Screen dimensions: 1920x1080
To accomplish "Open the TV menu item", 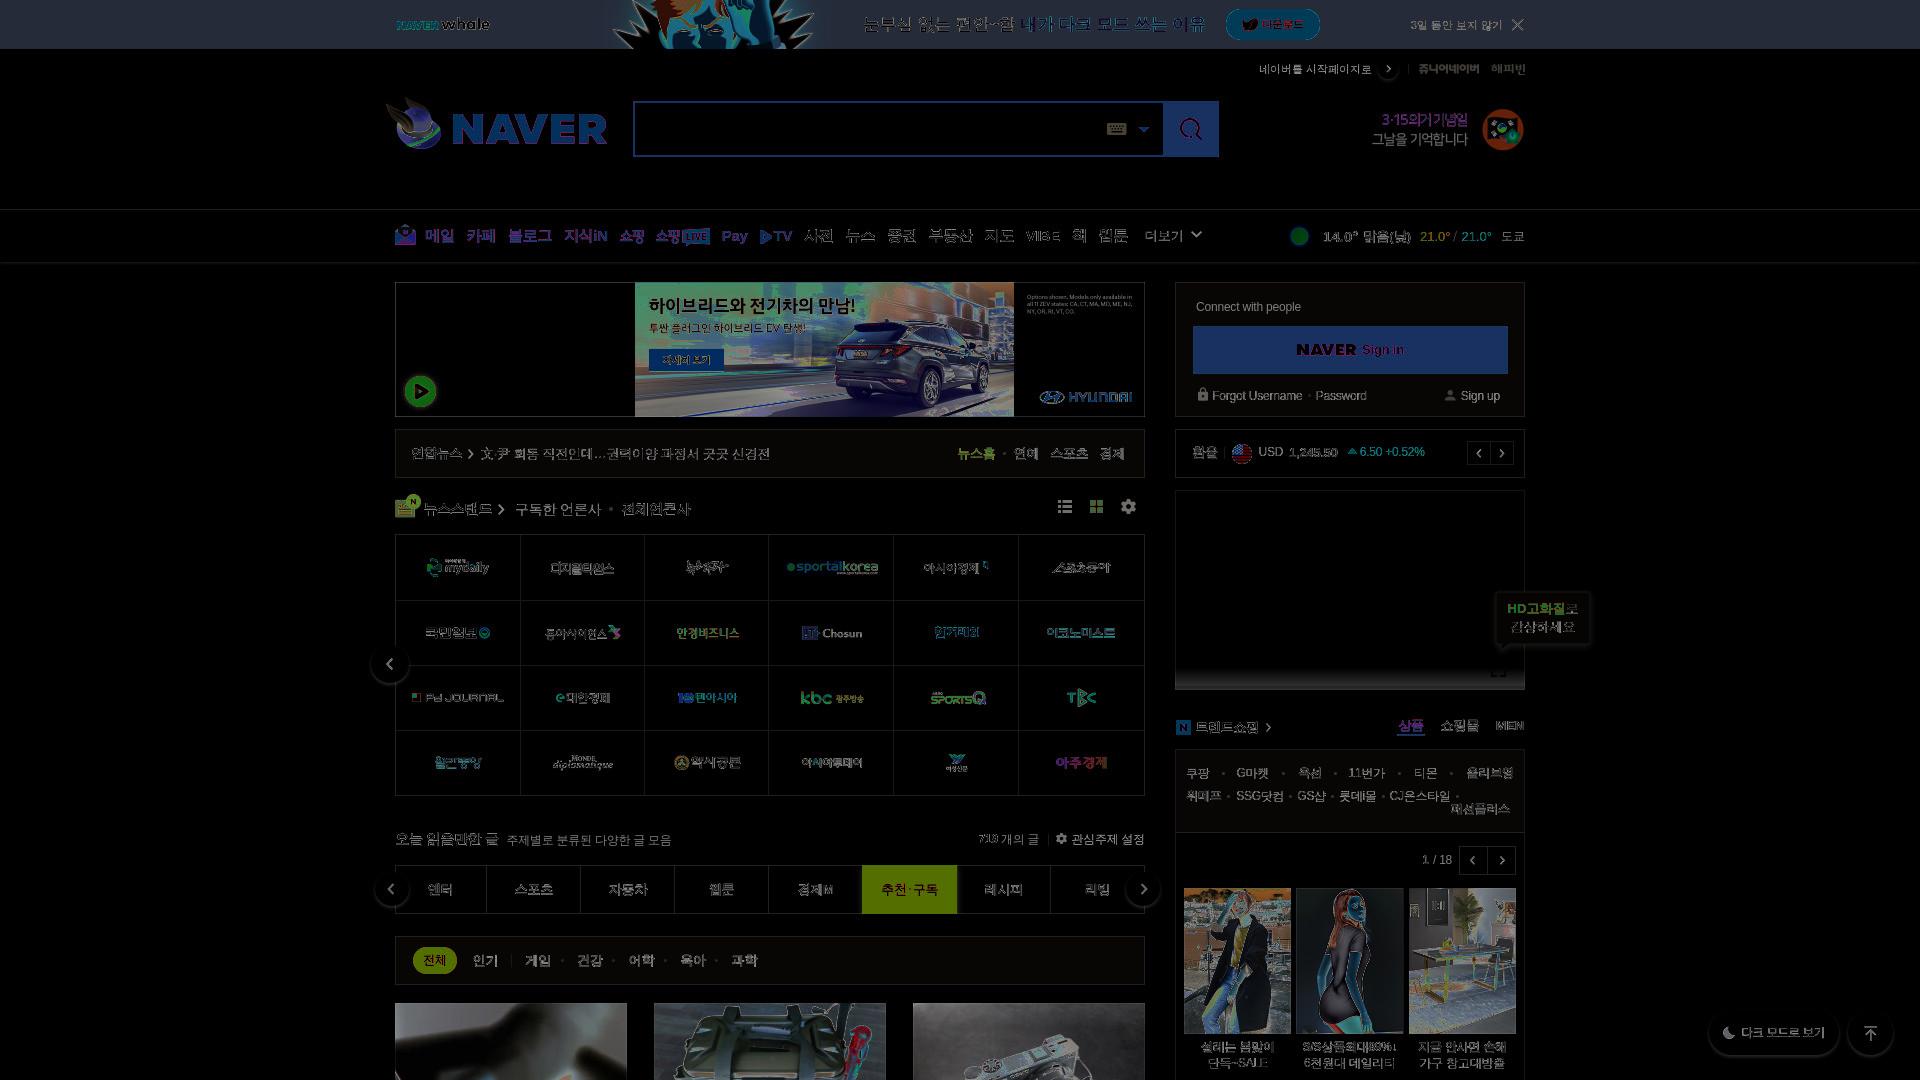I will (776, 236).
